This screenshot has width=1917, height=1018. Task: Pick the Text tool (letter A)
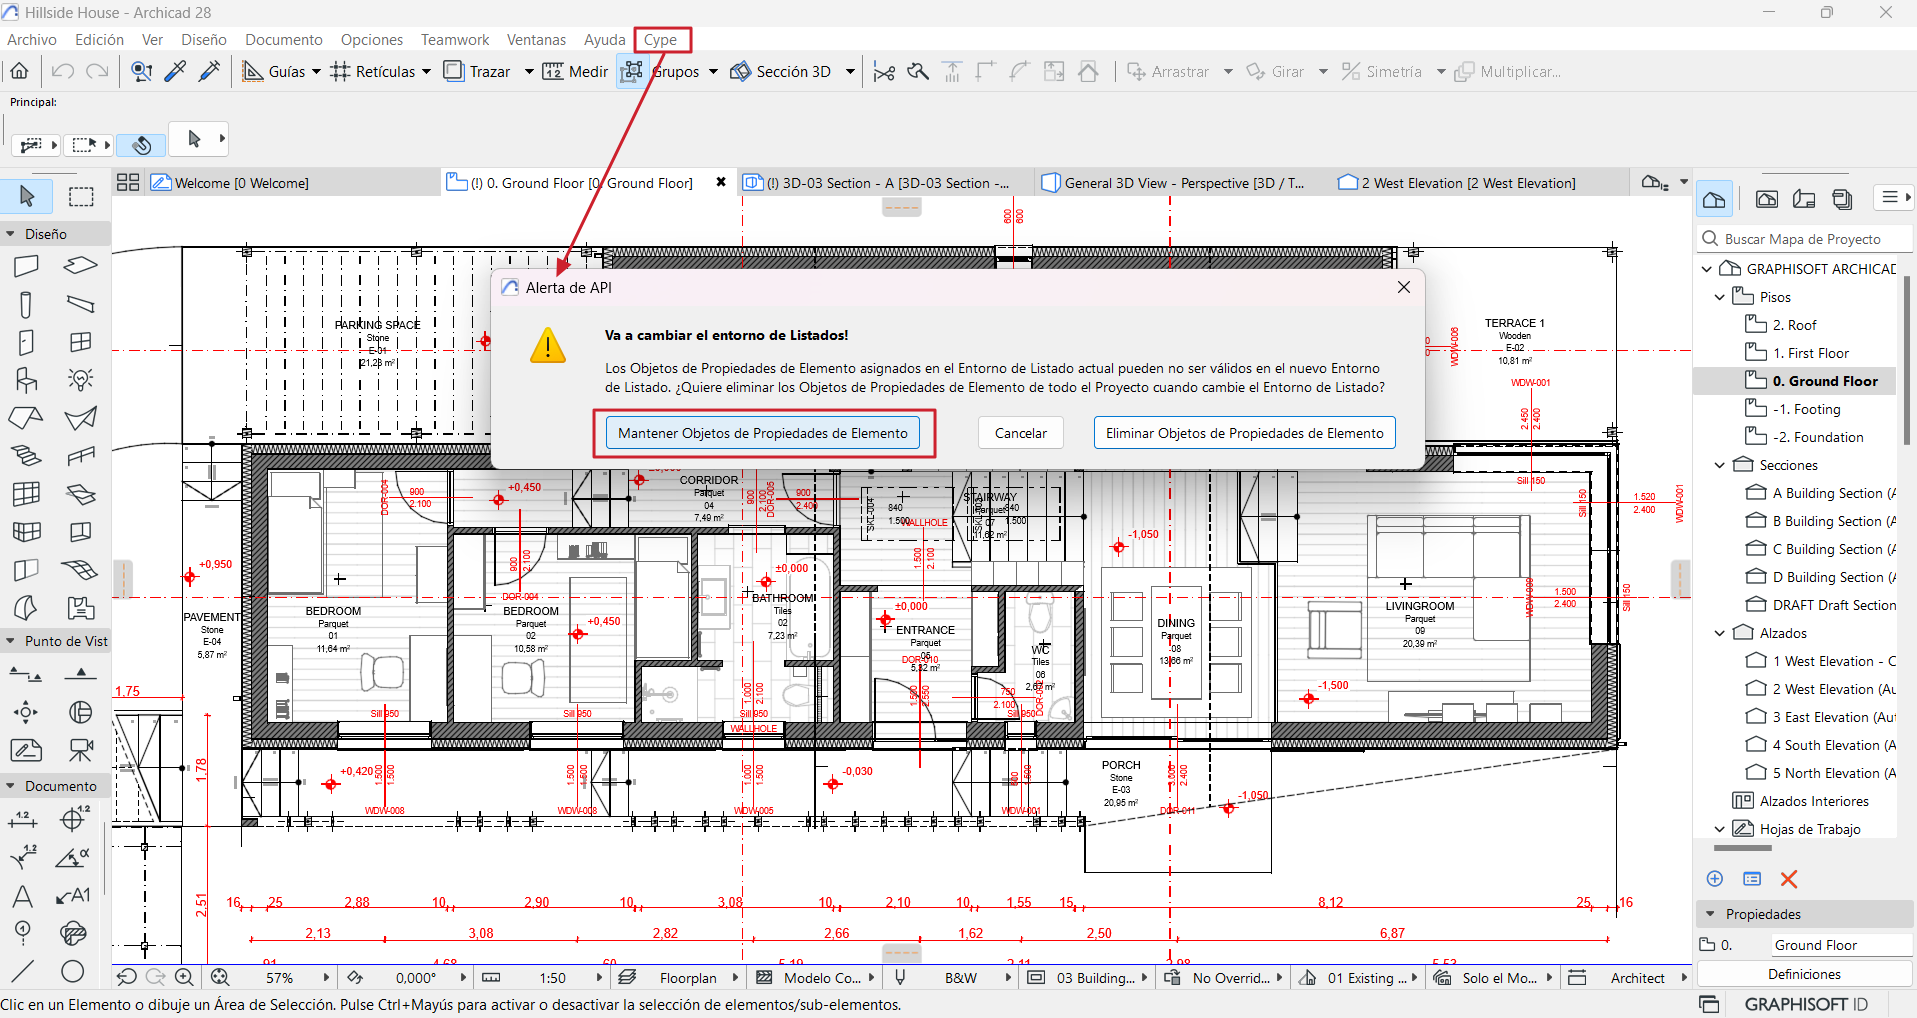(23, 896)
